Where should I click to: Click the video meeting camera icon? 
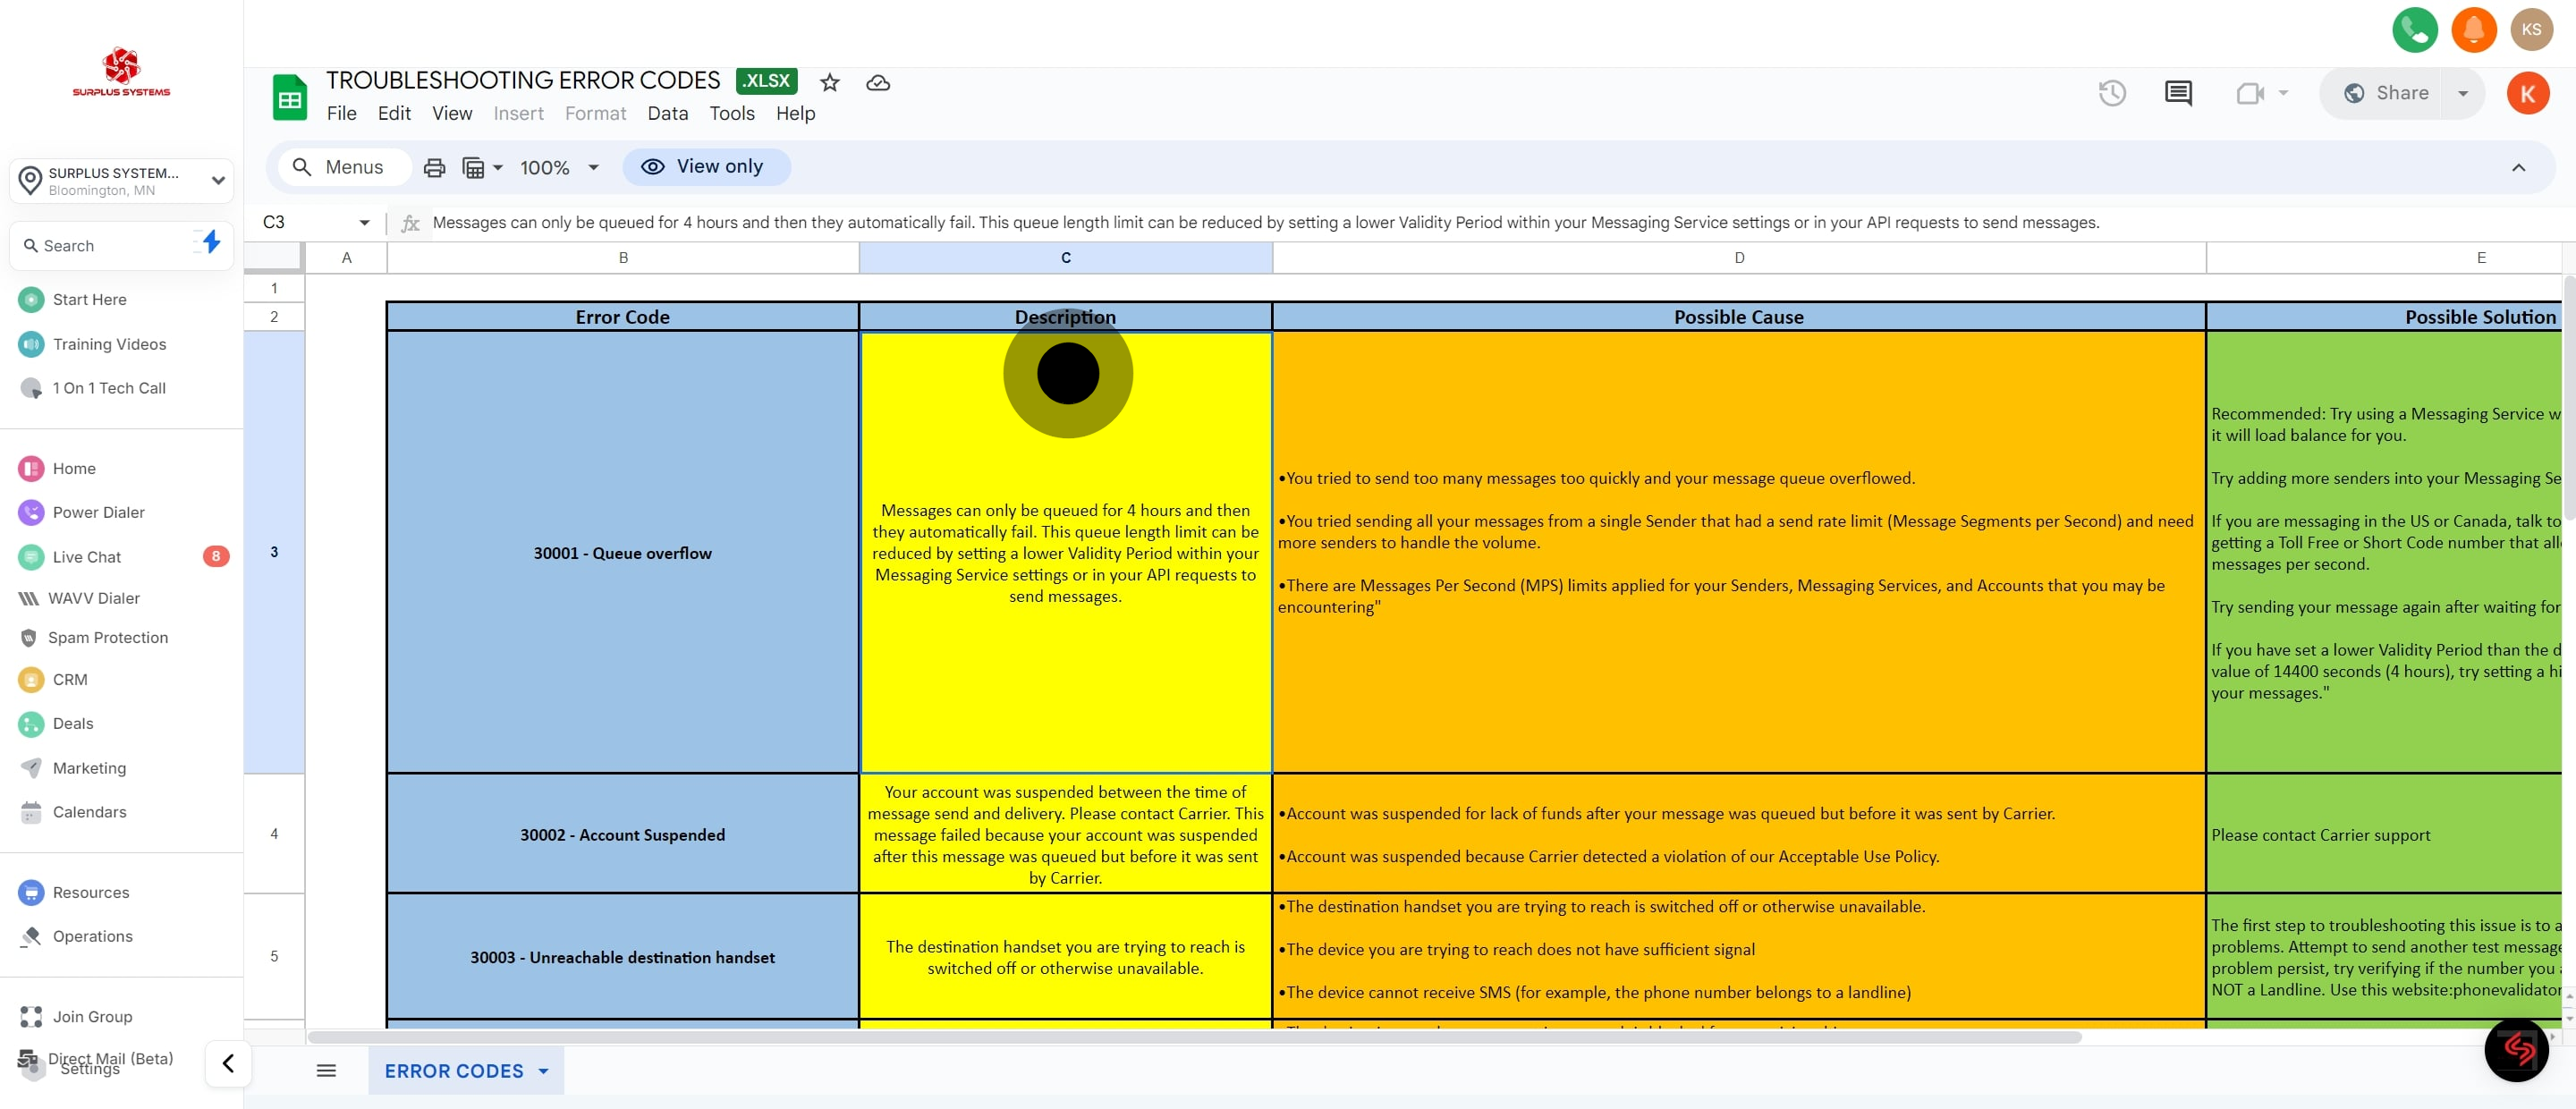[2250, 93]
